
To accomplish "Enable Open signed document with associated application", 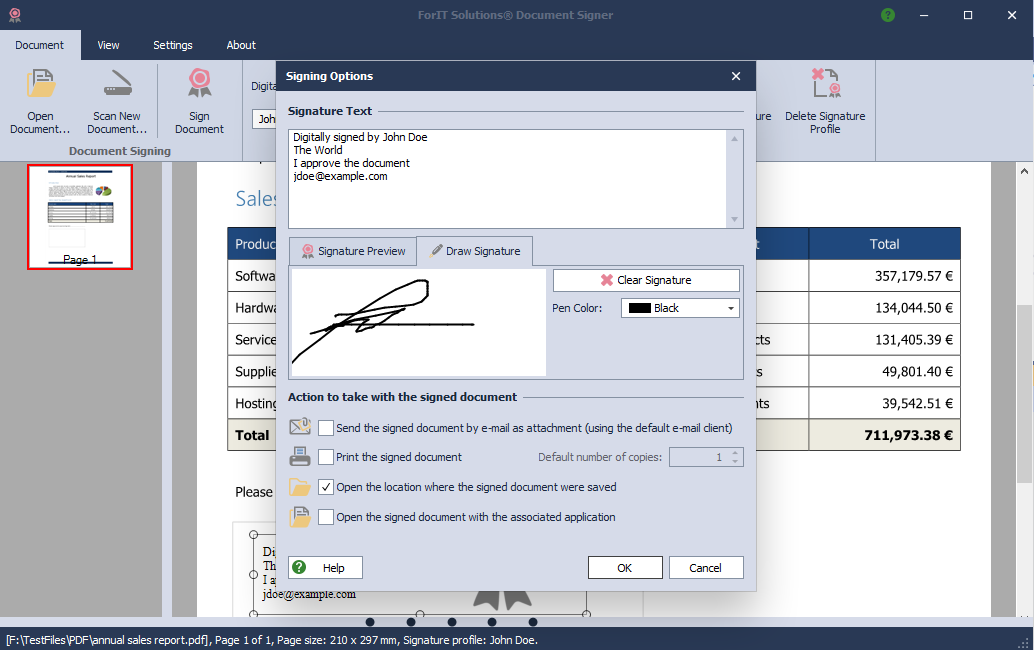I will click(x=326, y=517).
